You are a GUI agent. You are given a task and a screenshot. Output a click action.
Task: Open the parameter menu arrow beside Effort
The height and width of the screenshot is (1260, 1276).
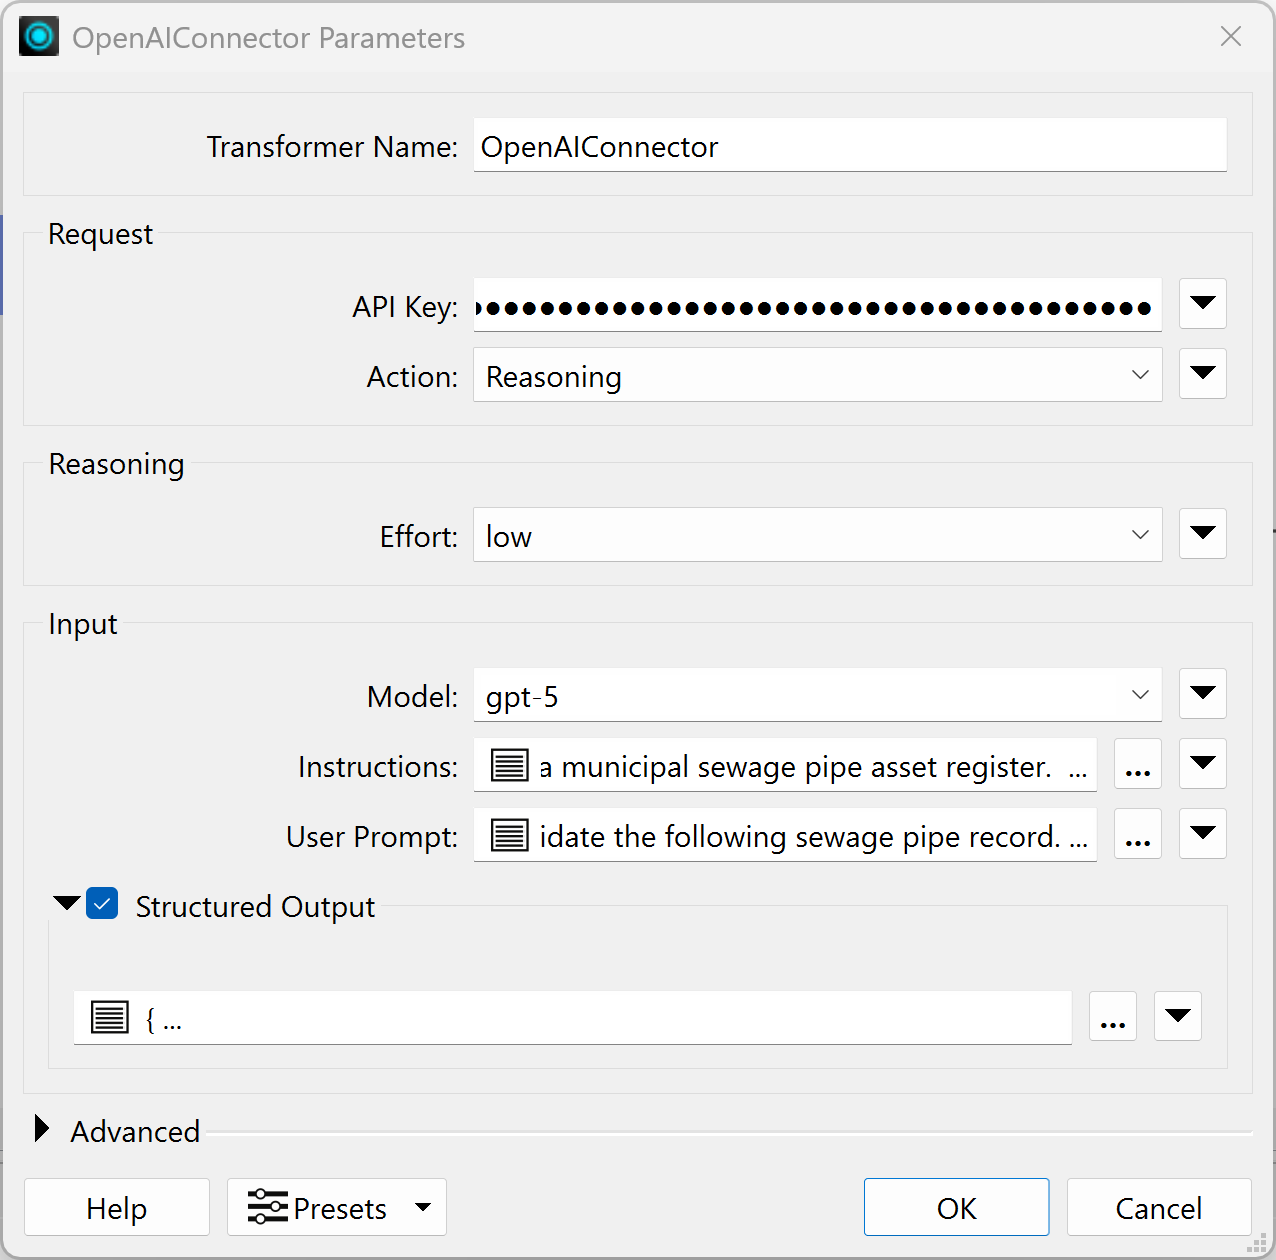1202,534
